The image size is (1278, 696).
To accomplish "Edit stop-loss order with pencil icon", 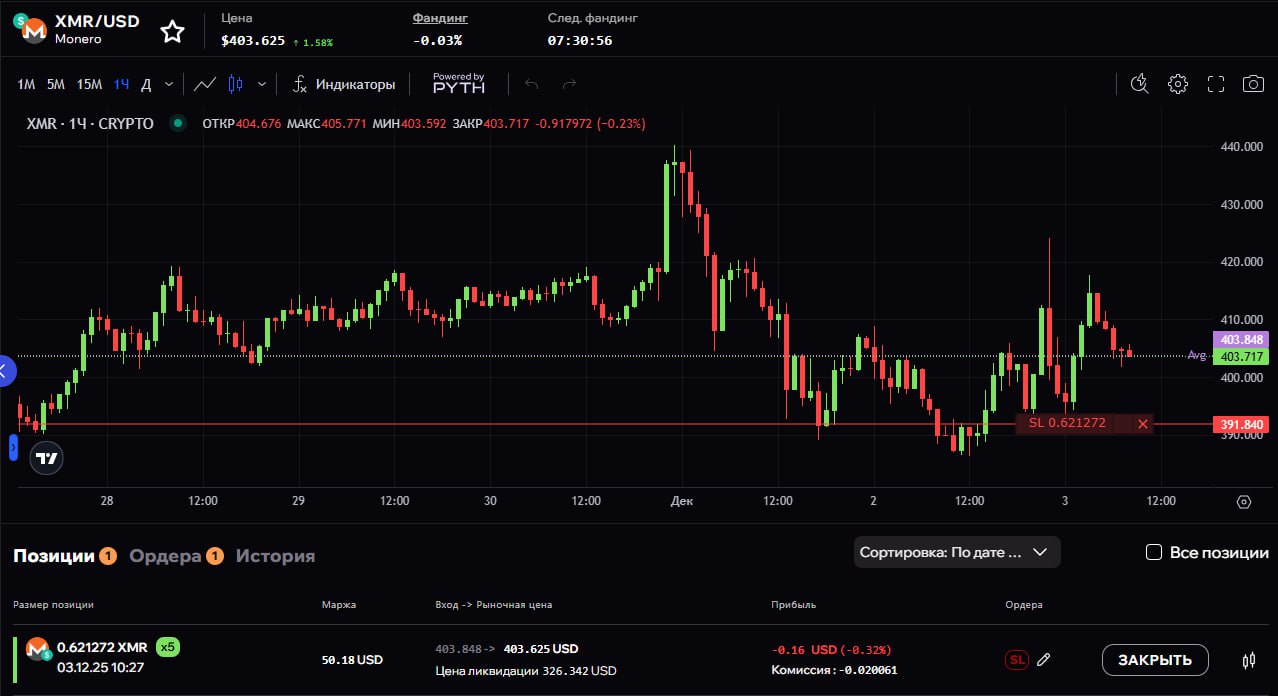I will tap(1044, 660).
